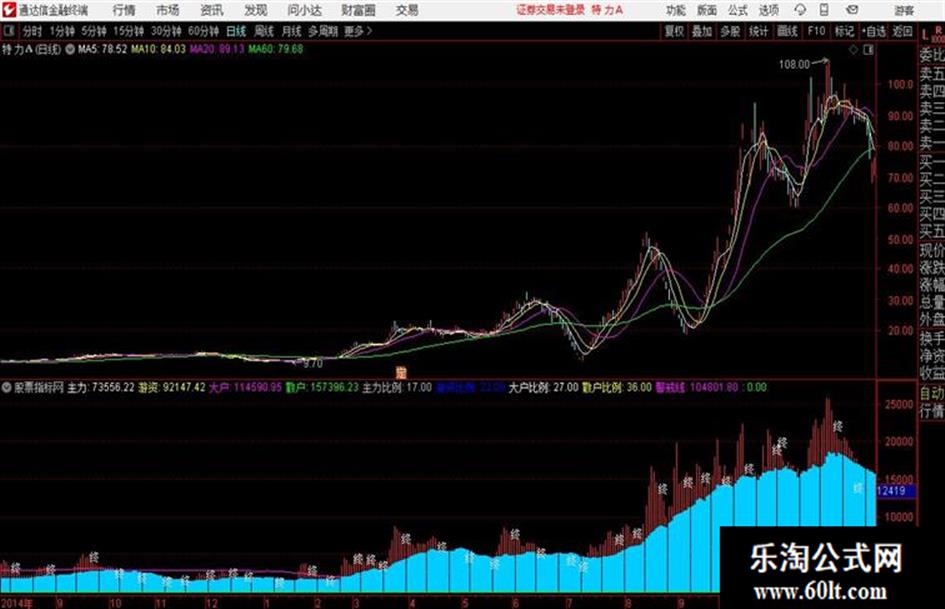Click the 游资: 92147.42 indicator value

(x=172, y=387)
